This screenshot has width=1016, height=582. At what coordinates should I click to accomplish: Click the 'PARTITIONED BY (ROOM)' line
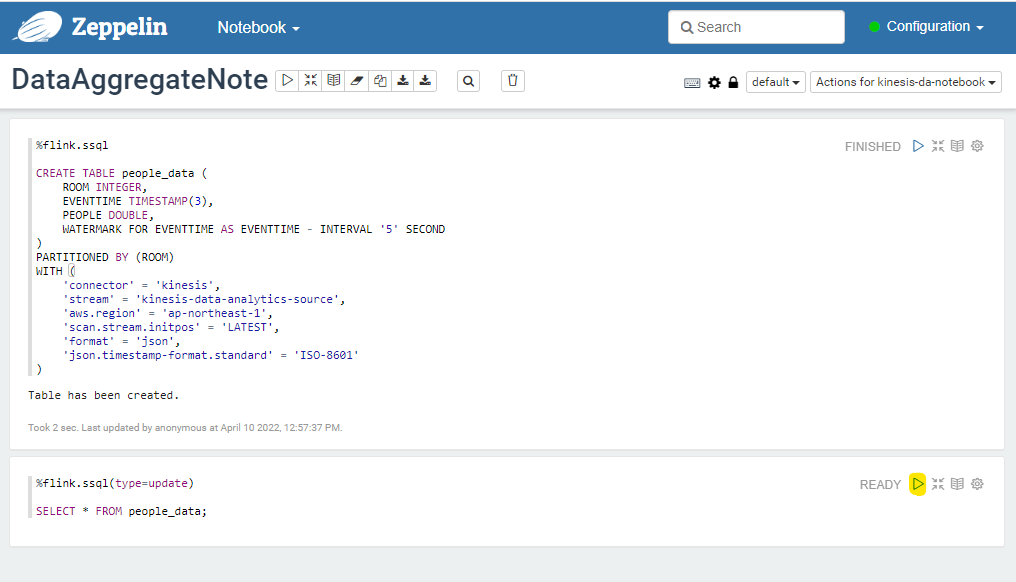(105, 257)
